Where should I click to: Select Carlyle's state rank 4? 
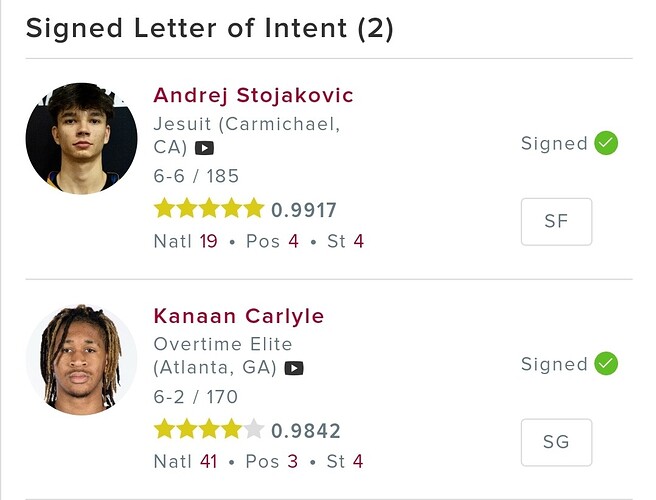[358, 462]
